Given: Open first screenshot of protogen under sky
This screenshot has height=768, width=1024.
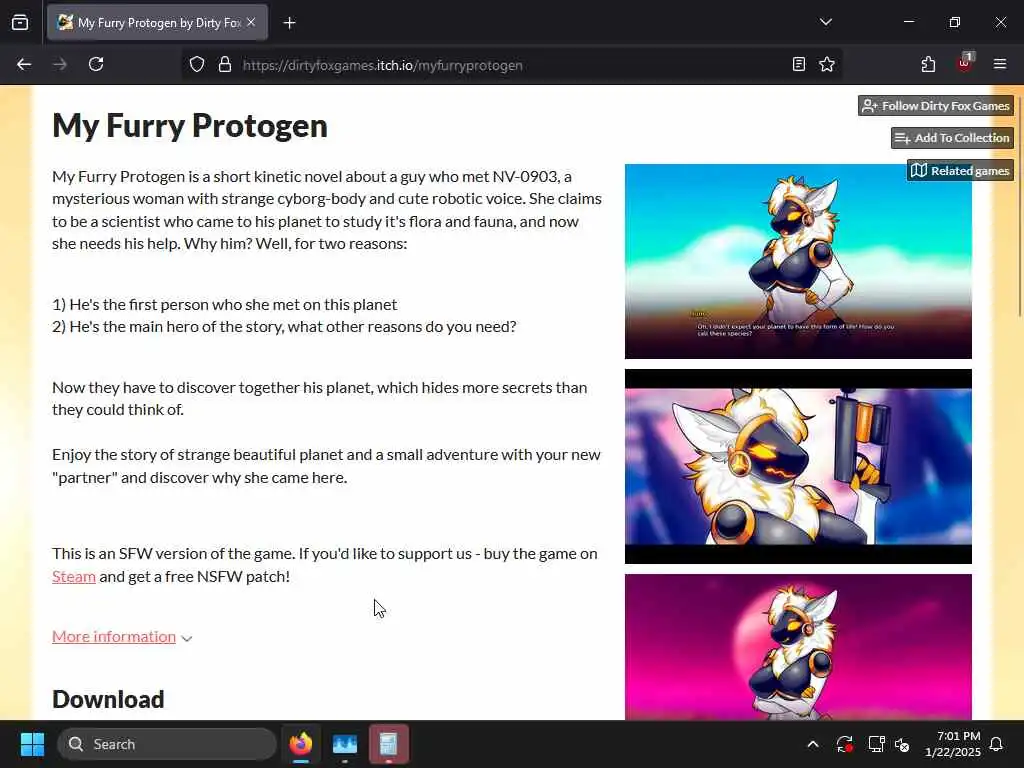Looking at the screenshot, I should (798, 261).
